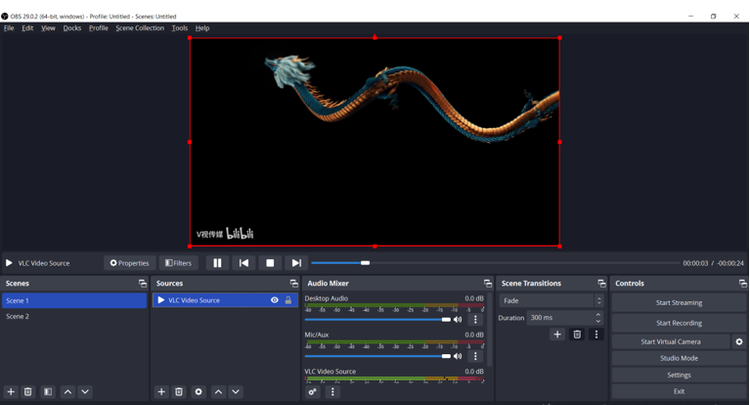Open the Docks menu
This screenshot has height=405, width=750.
click(x=72, y=28)
